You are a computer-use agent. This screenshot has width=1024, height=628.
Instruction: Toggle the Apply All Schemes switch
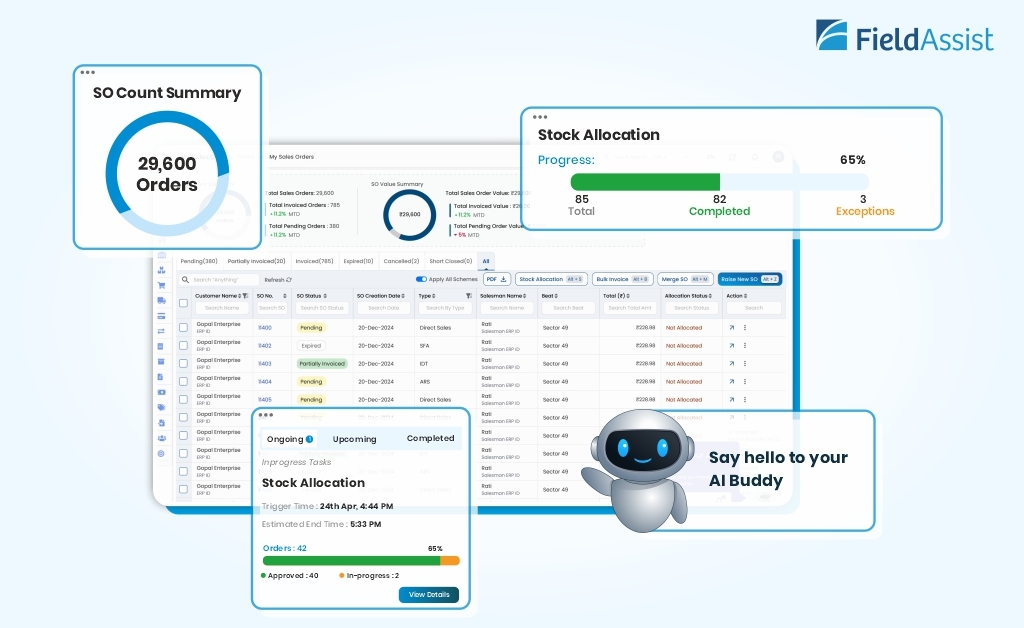421,279
